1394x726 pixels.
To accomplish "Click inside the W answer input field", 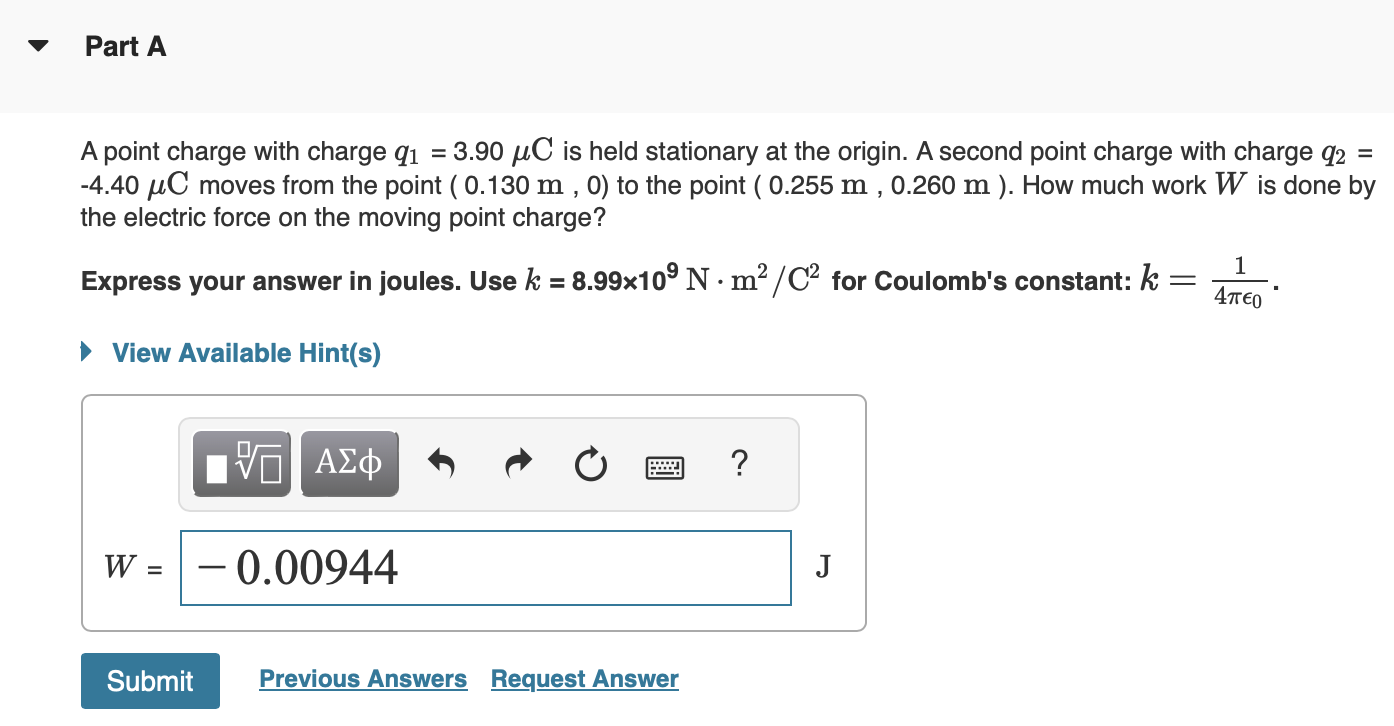I will click(485, 567).
